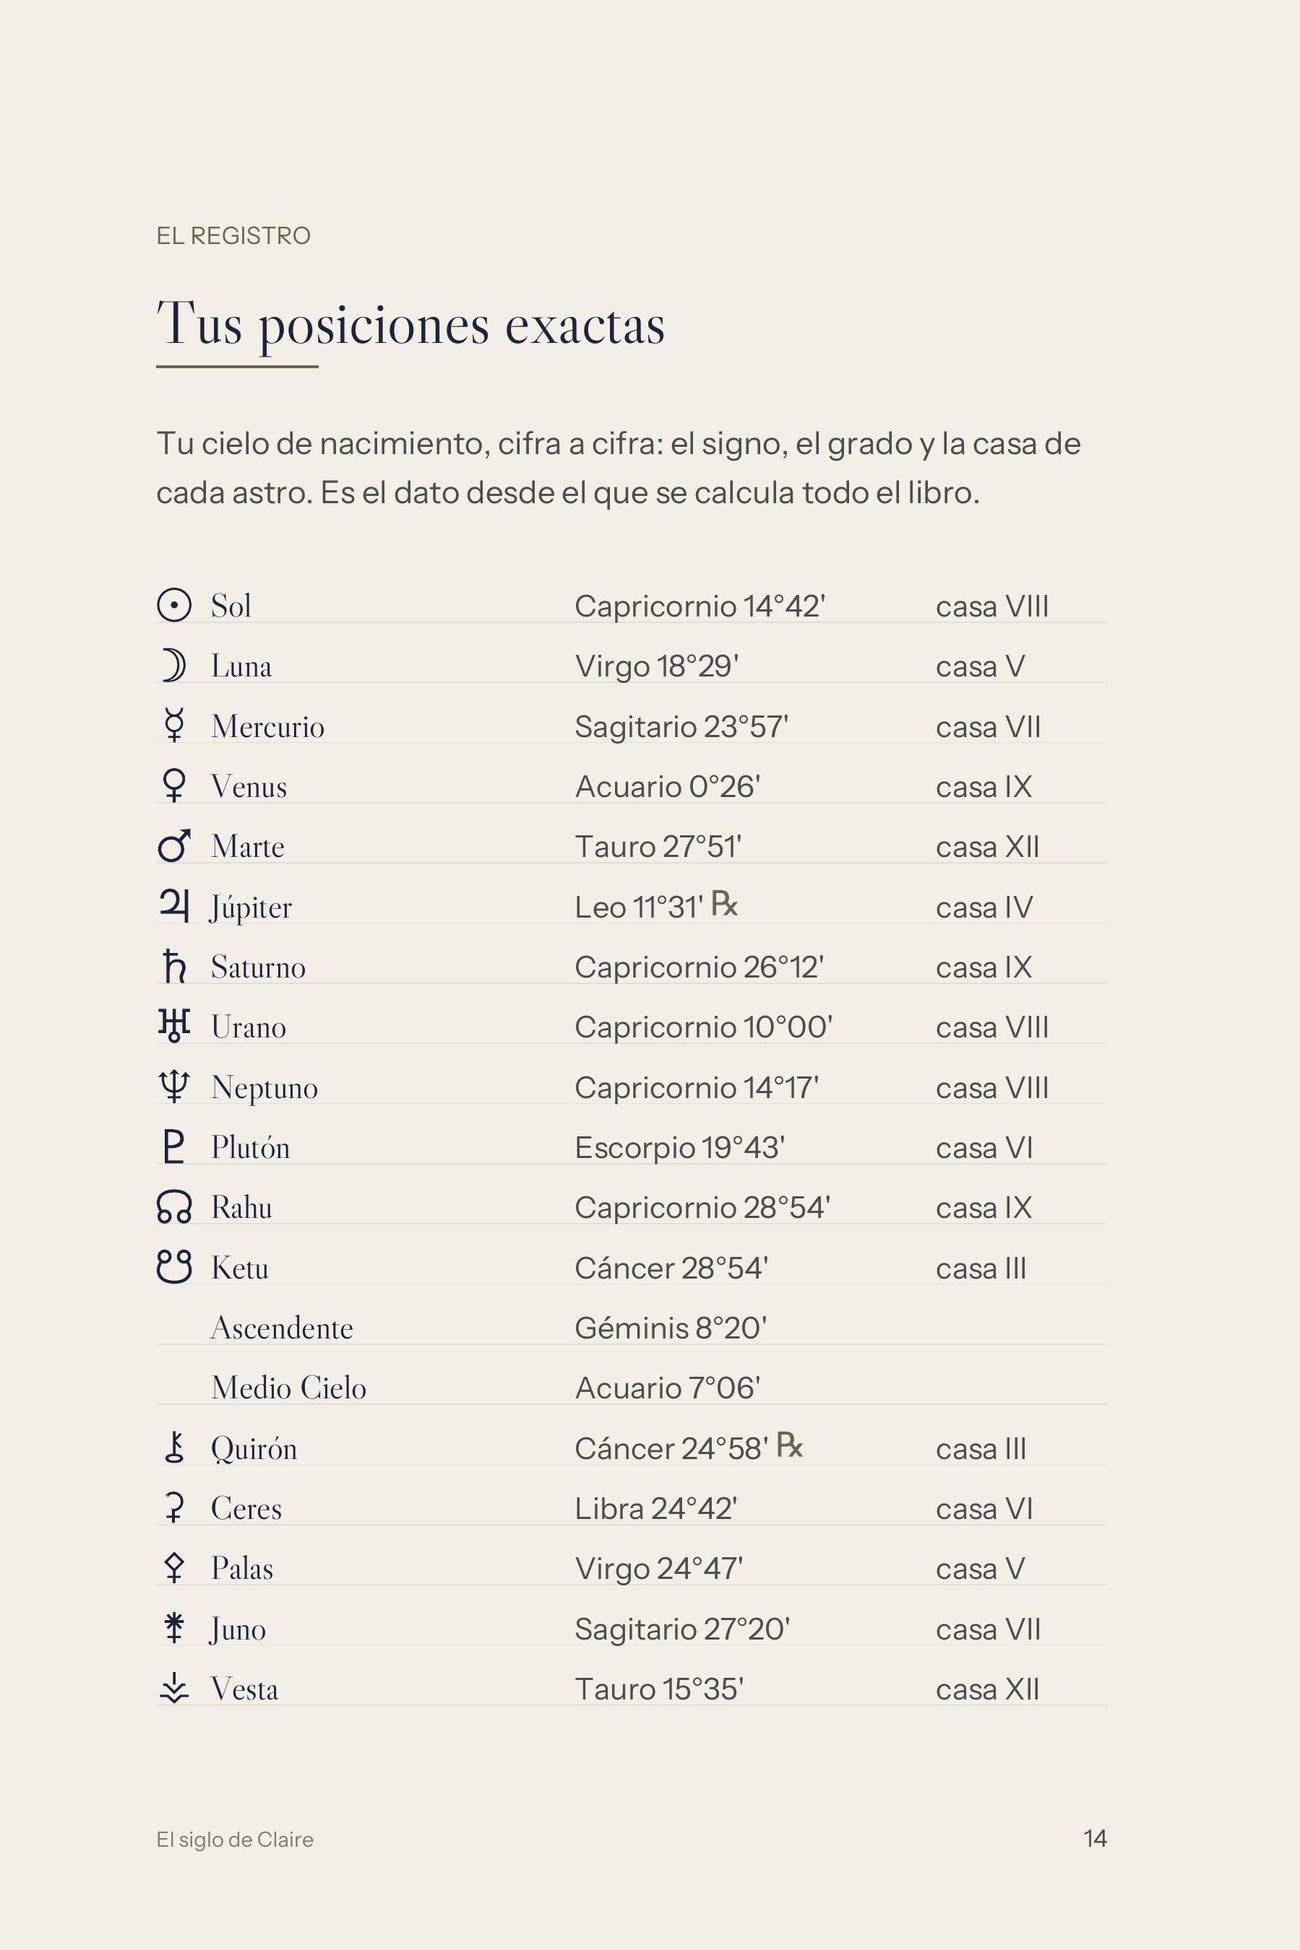Select the Jupiter glyph next to Júpiter
1300x1950 pixels.
point(174,905)
